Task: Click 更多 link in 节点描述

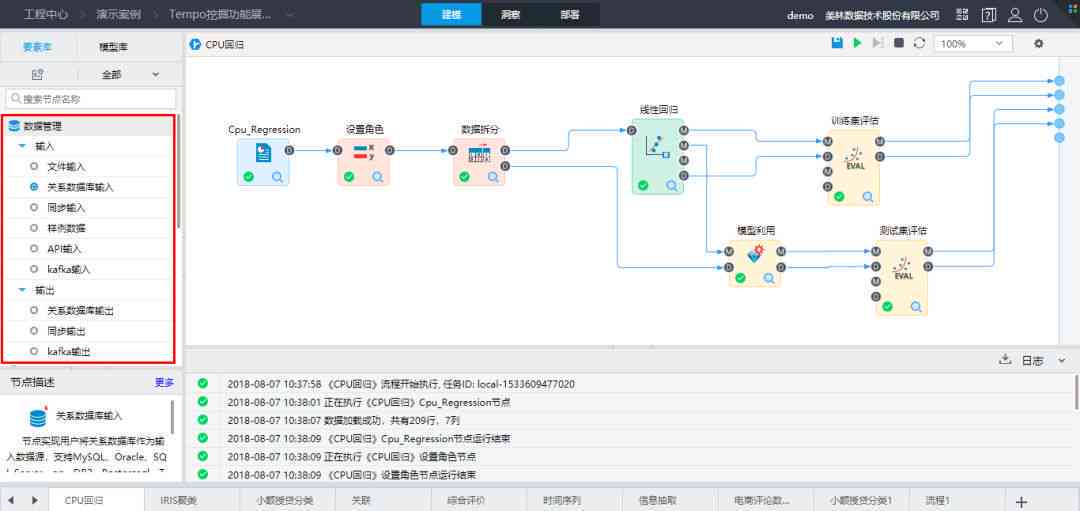Action: coord(164,382)
